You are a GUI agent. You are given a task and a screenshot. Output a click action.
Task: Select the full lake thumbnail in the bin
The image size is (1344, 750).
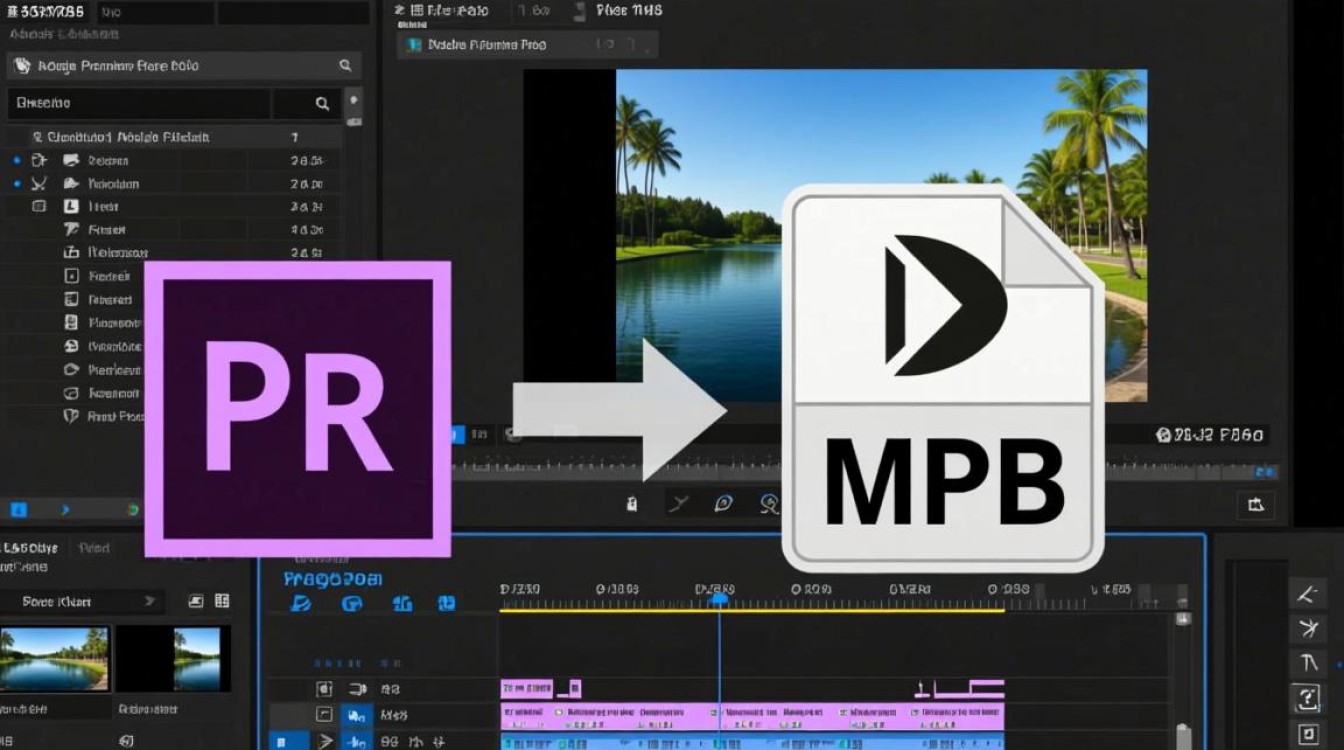coord(54,657)
